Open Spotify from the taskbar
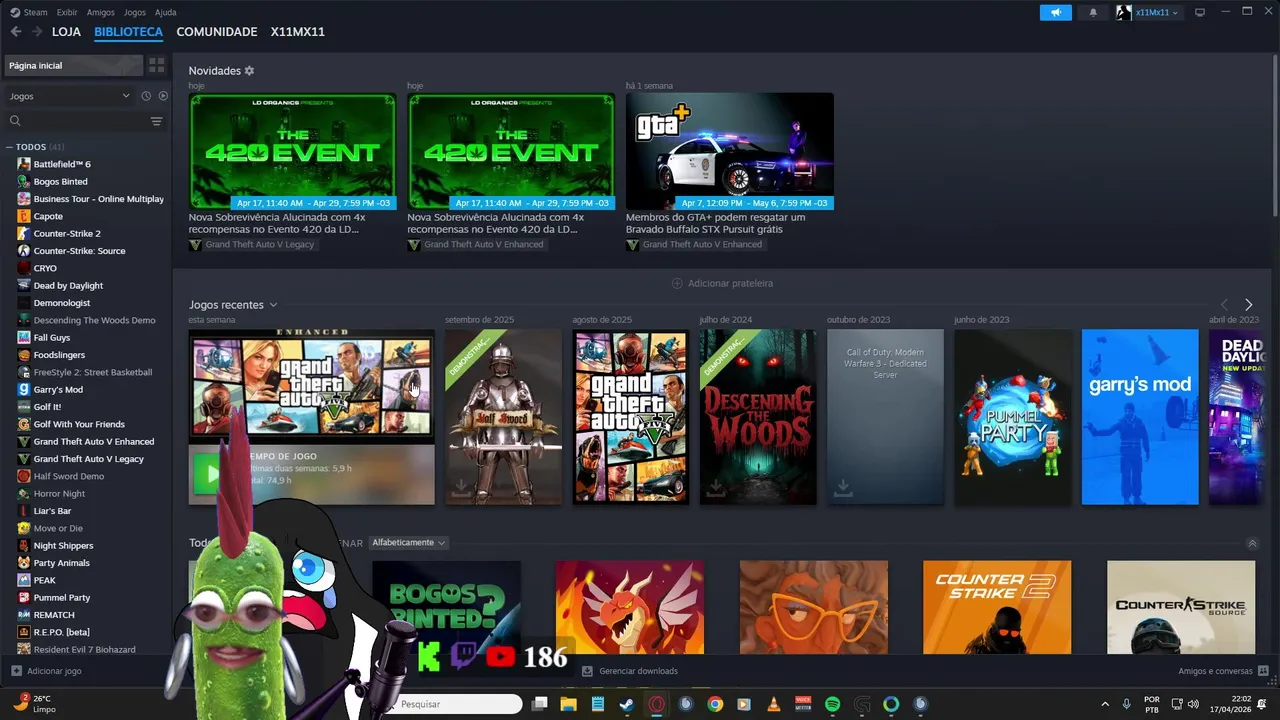The image size is (1280, 720). coord(832,704)
